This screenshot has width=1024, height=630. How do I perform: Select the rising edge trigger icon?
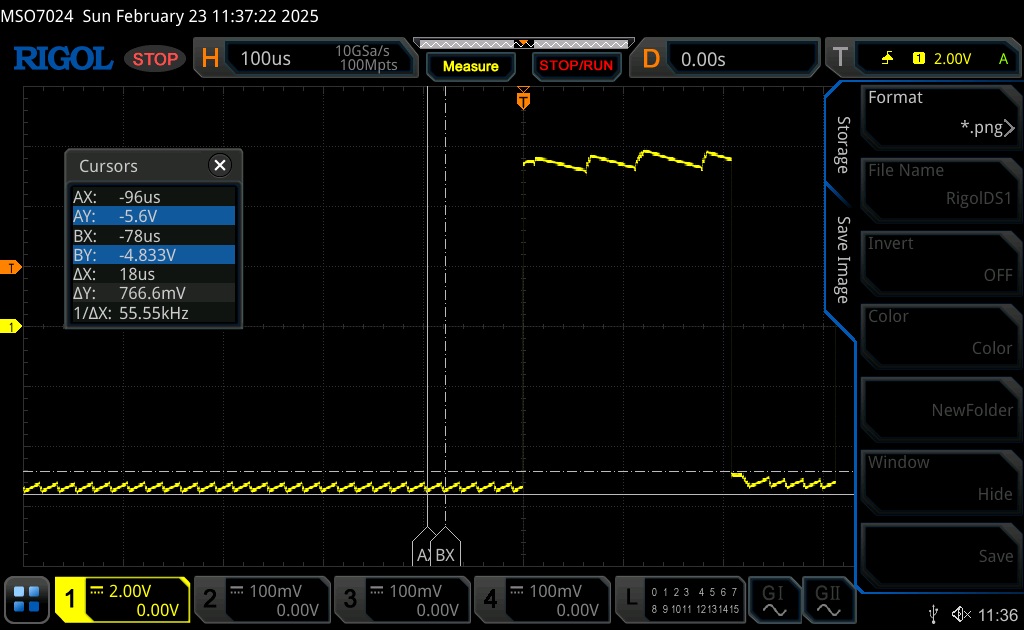coord(887,59)
